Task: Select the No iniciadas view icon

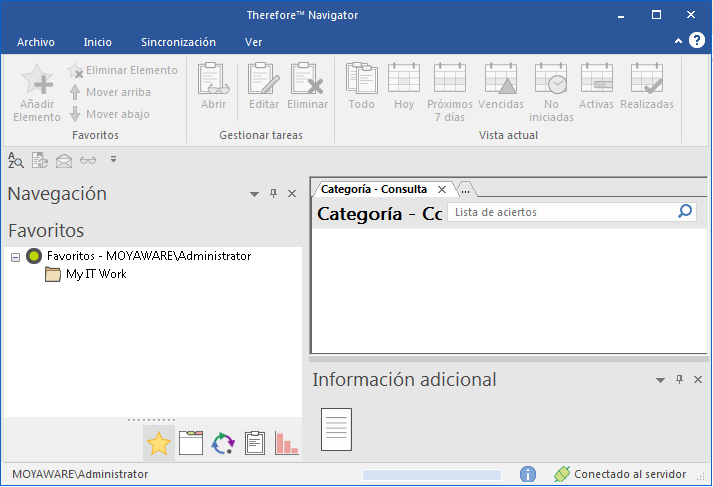Action: coord(551,79)
